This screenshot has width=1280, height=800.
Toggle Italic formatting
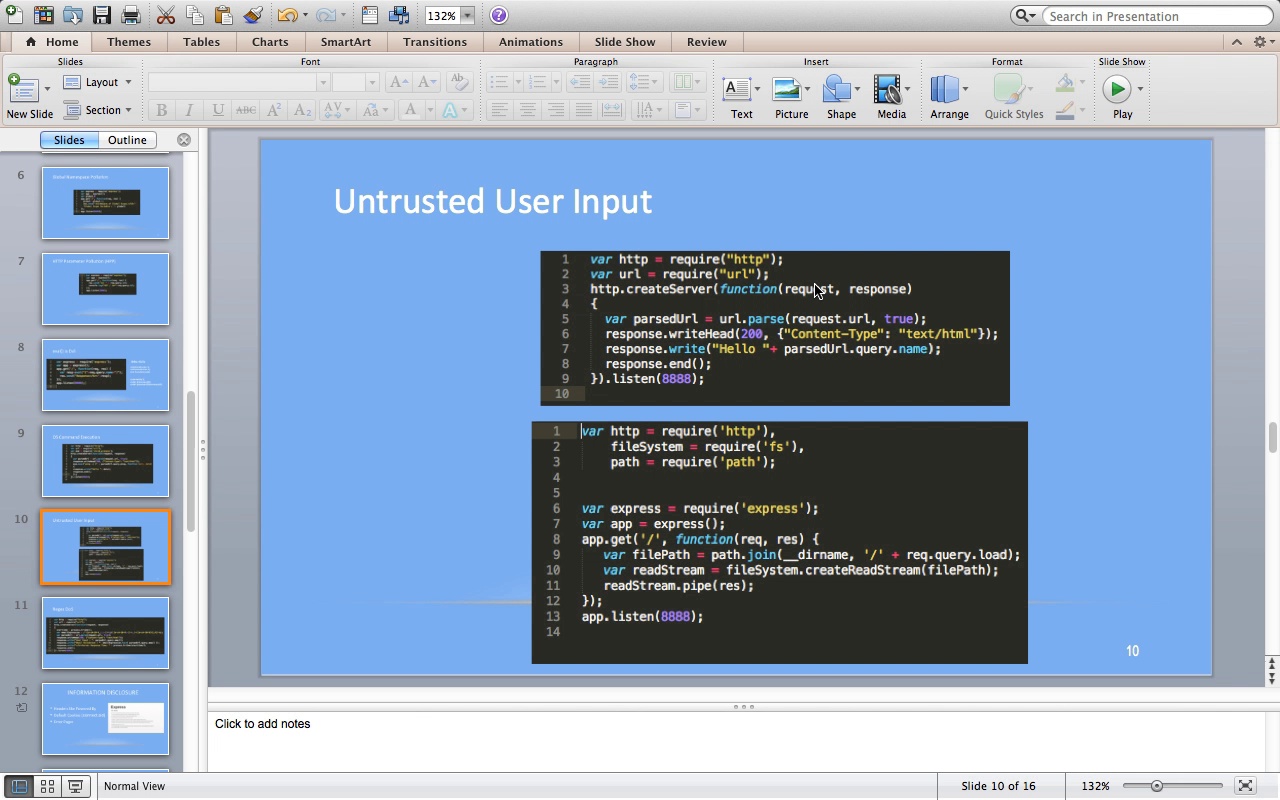(189, 110)
